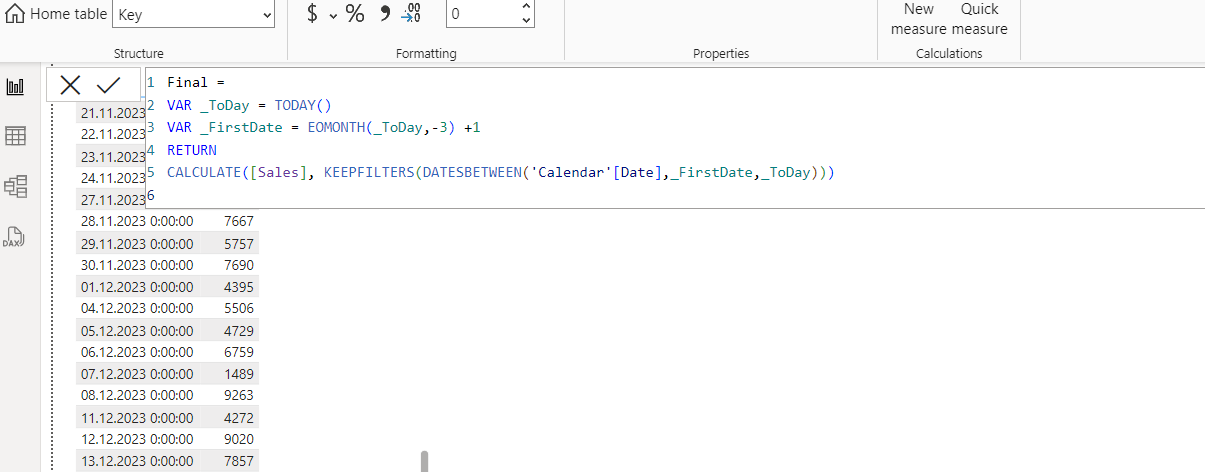
Task: Open the Home table Key dropdown
Action: click(x=195, y=15)
